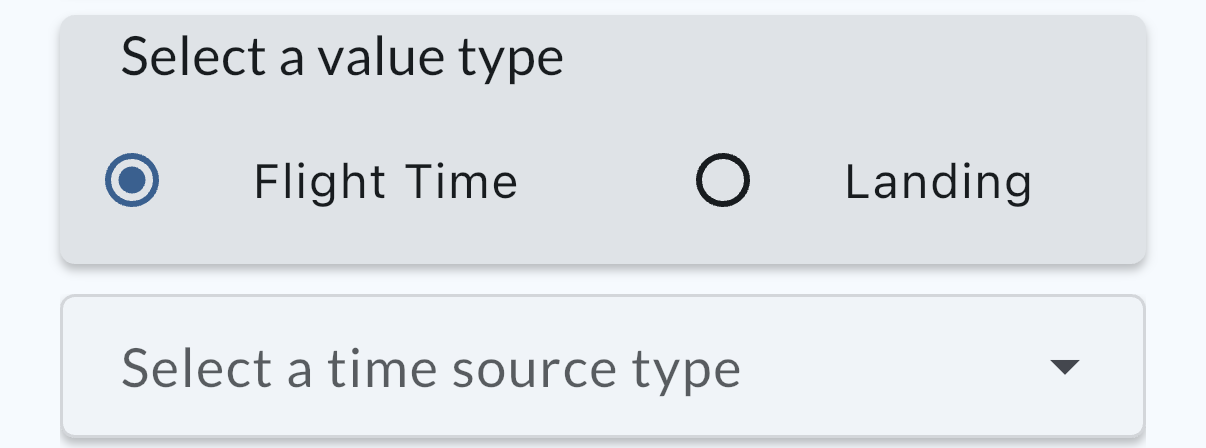Click the "Select a value type" heading
The image size is (1206, 448).
[x=342, y=58]
